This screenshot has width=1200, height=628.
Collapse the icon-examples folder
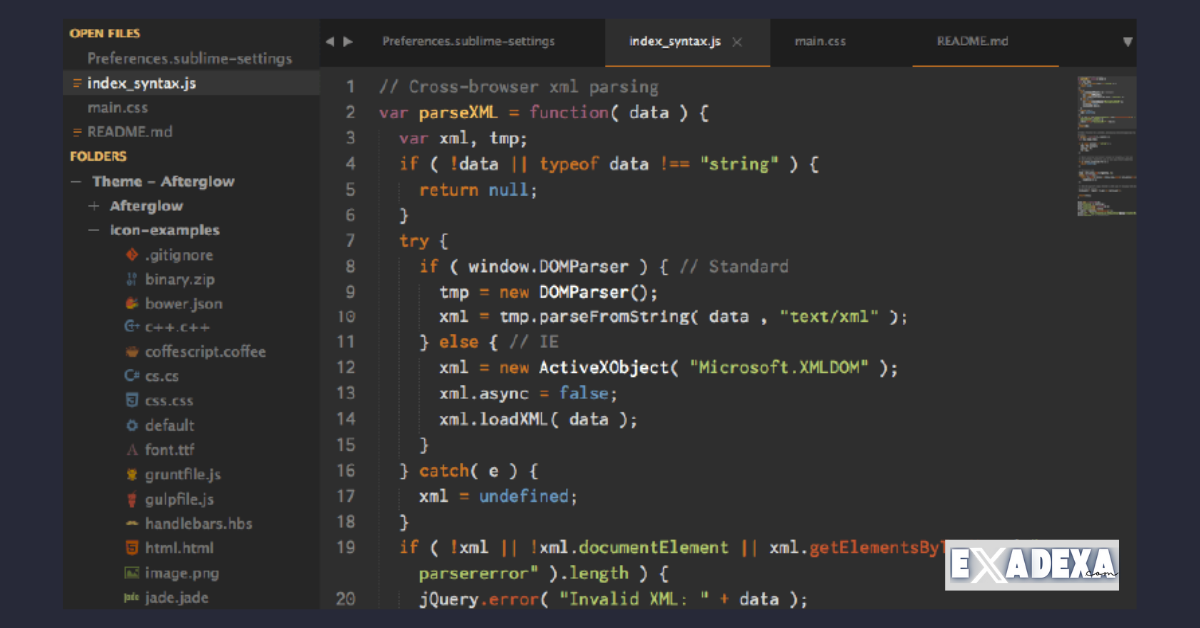(x=93, y=230)
